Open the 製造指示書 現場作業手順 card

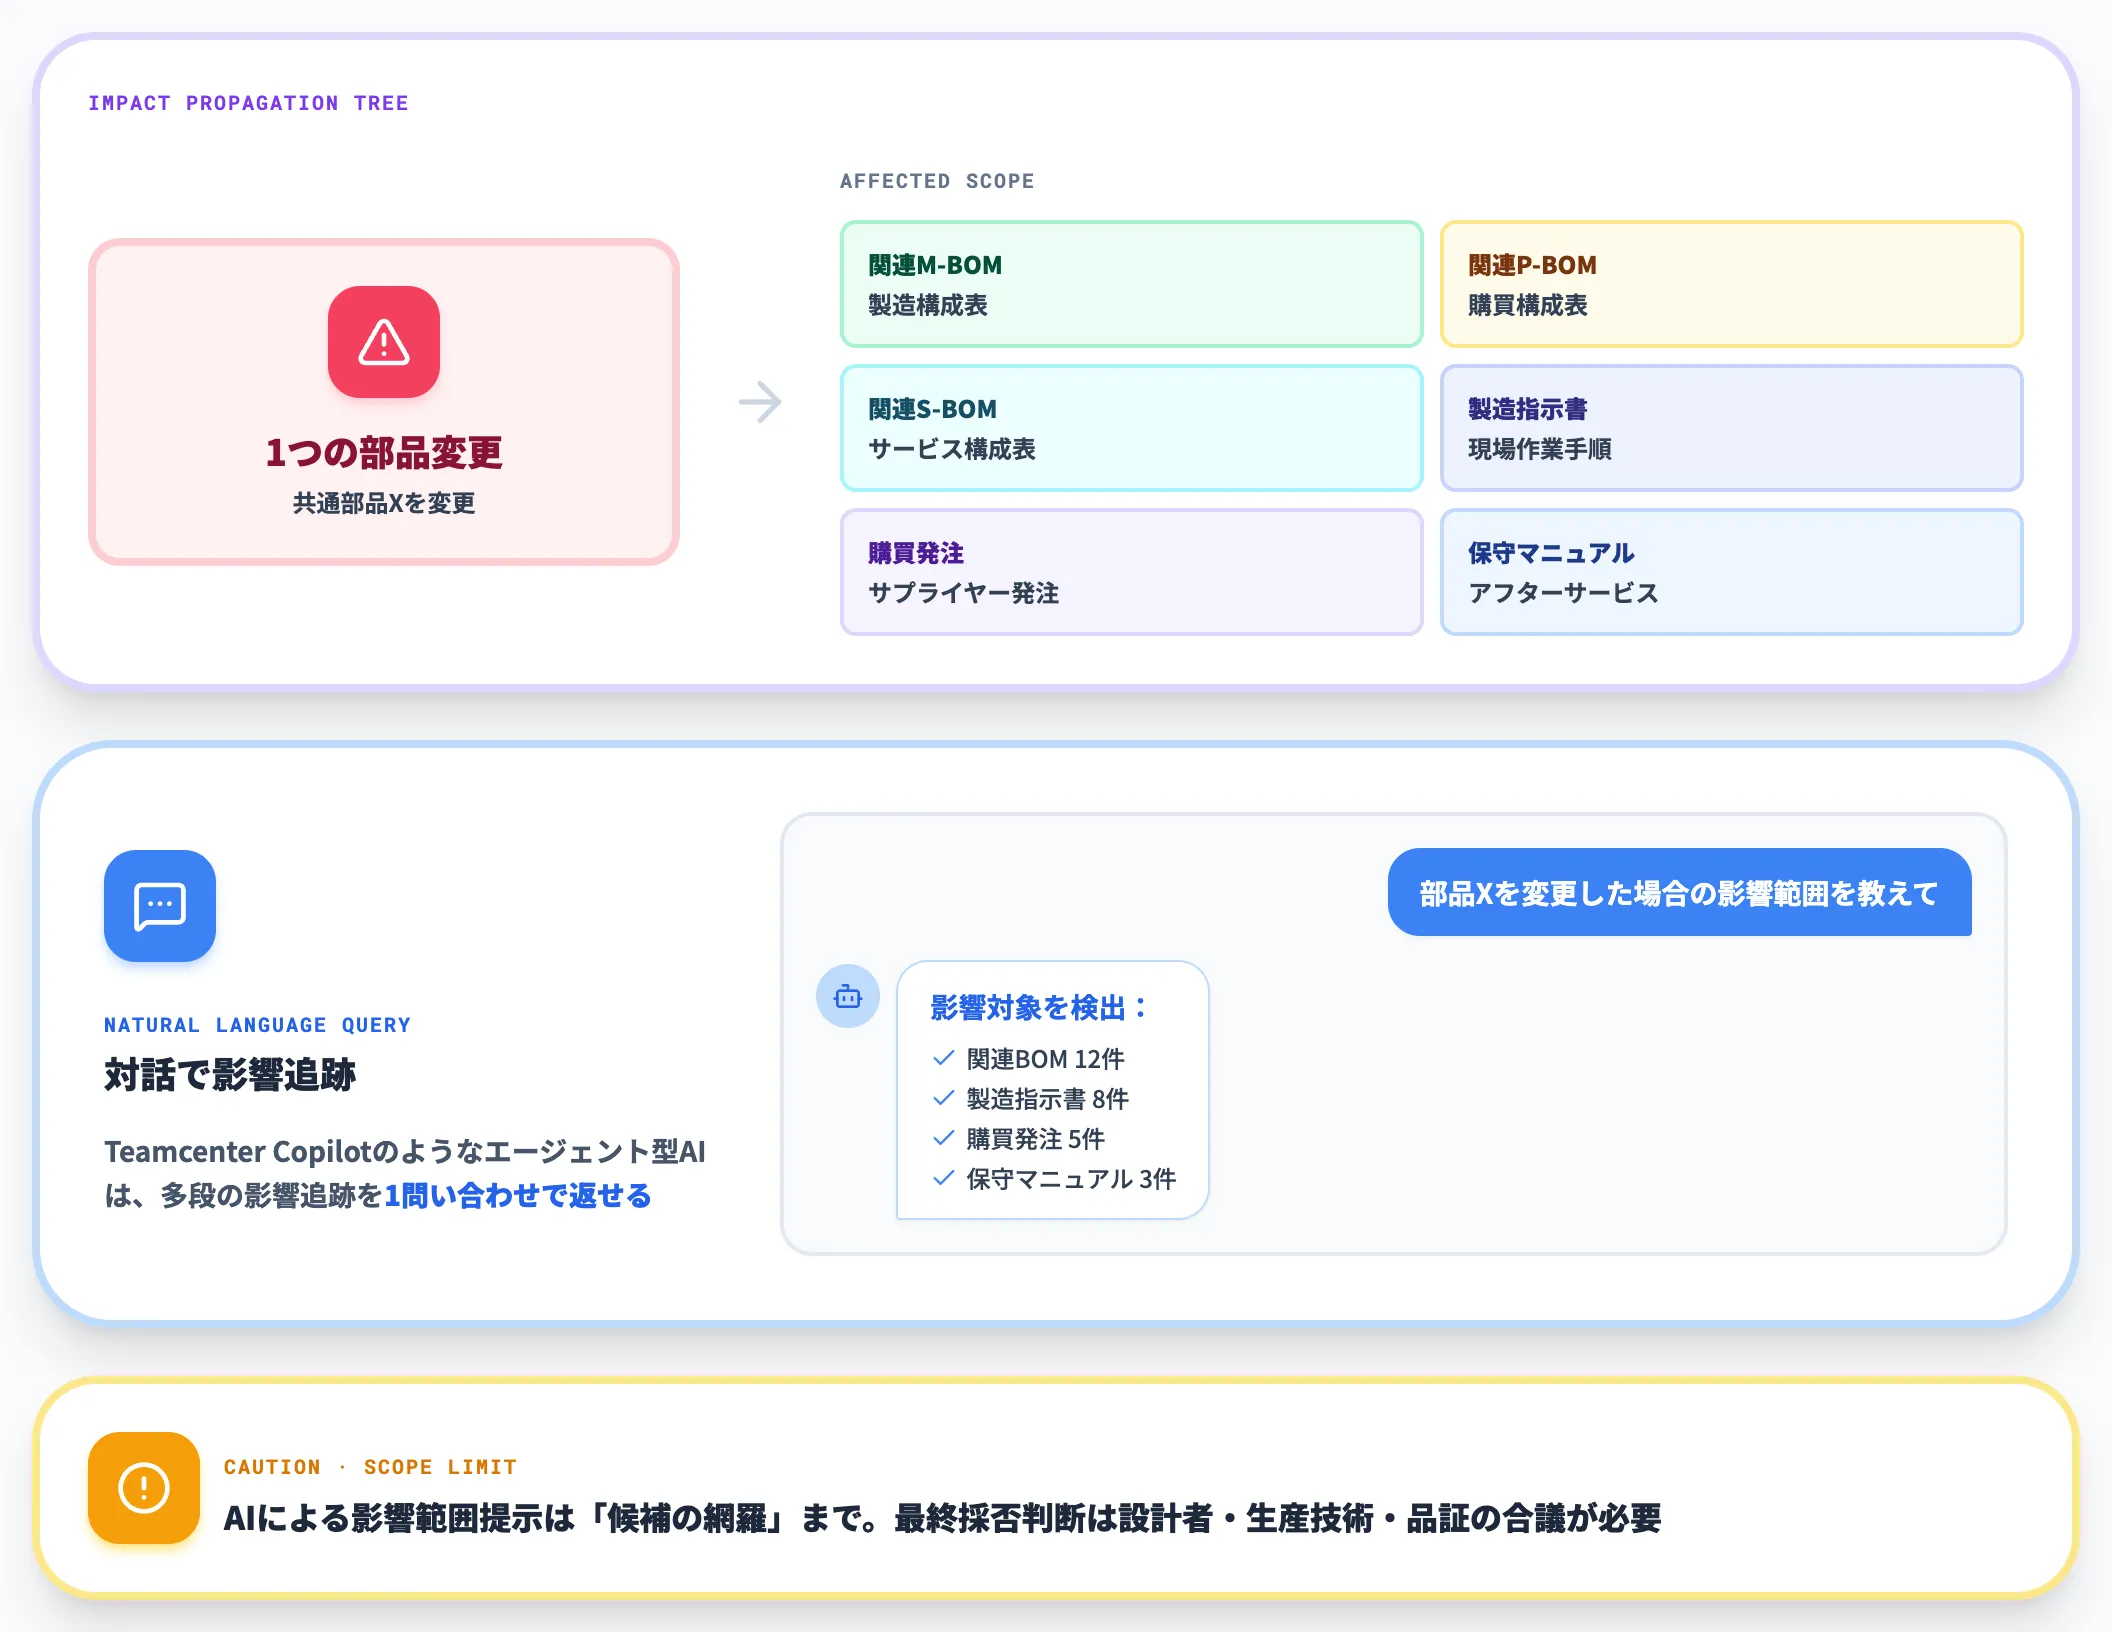coord(1731,428)
